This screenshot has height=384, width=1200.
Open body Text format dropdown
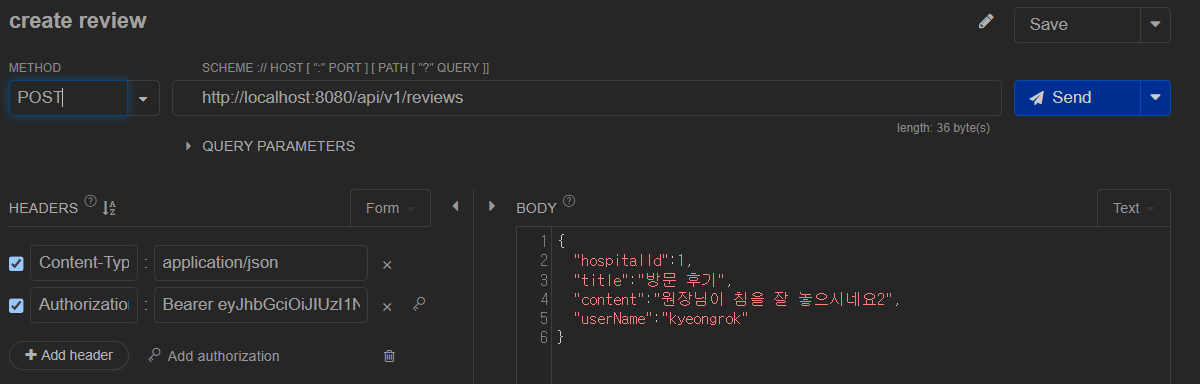(1133, 208)
